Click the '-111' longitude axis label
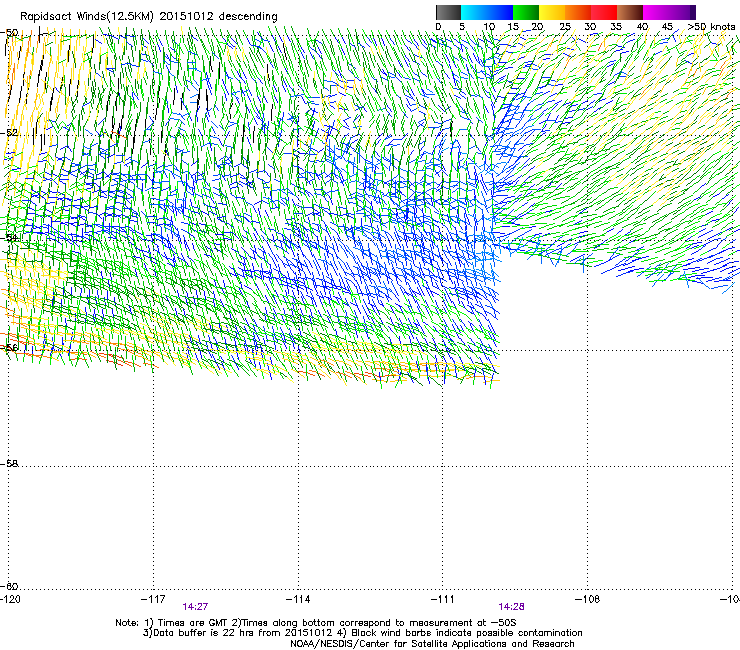Screen dimensions: 740x650 point(443,599)
